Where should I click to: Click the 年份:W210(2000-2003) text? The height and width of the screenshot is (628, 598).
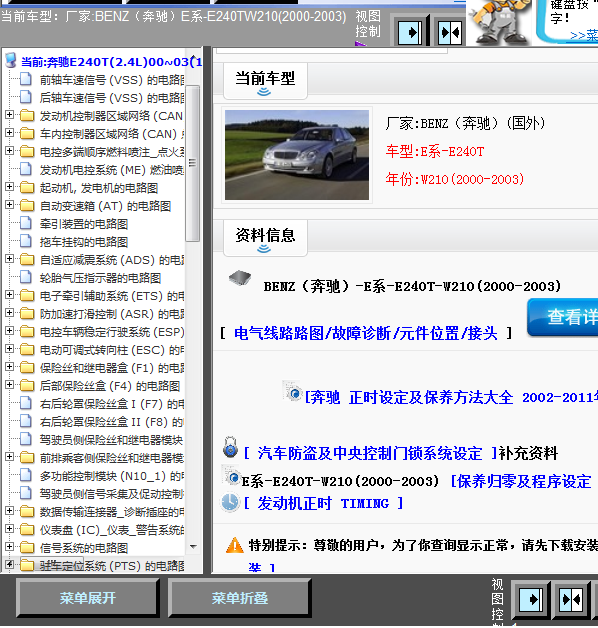tap(455, 179)
